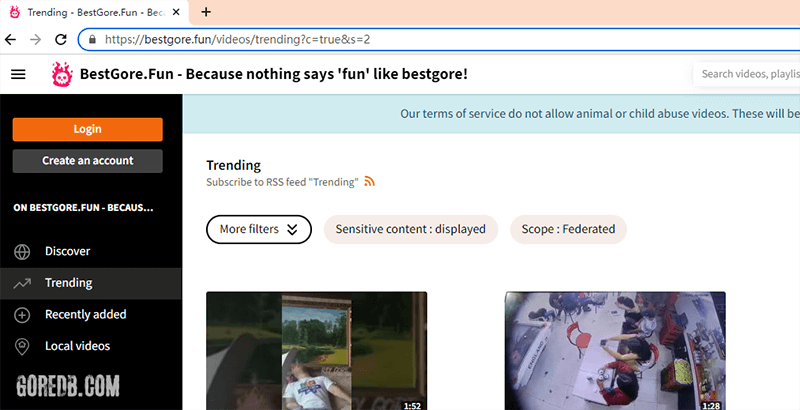Open the video thumbnail with 1:52 duration
Image resolution: width=800 pixels, height=410 pixels.
316,351
